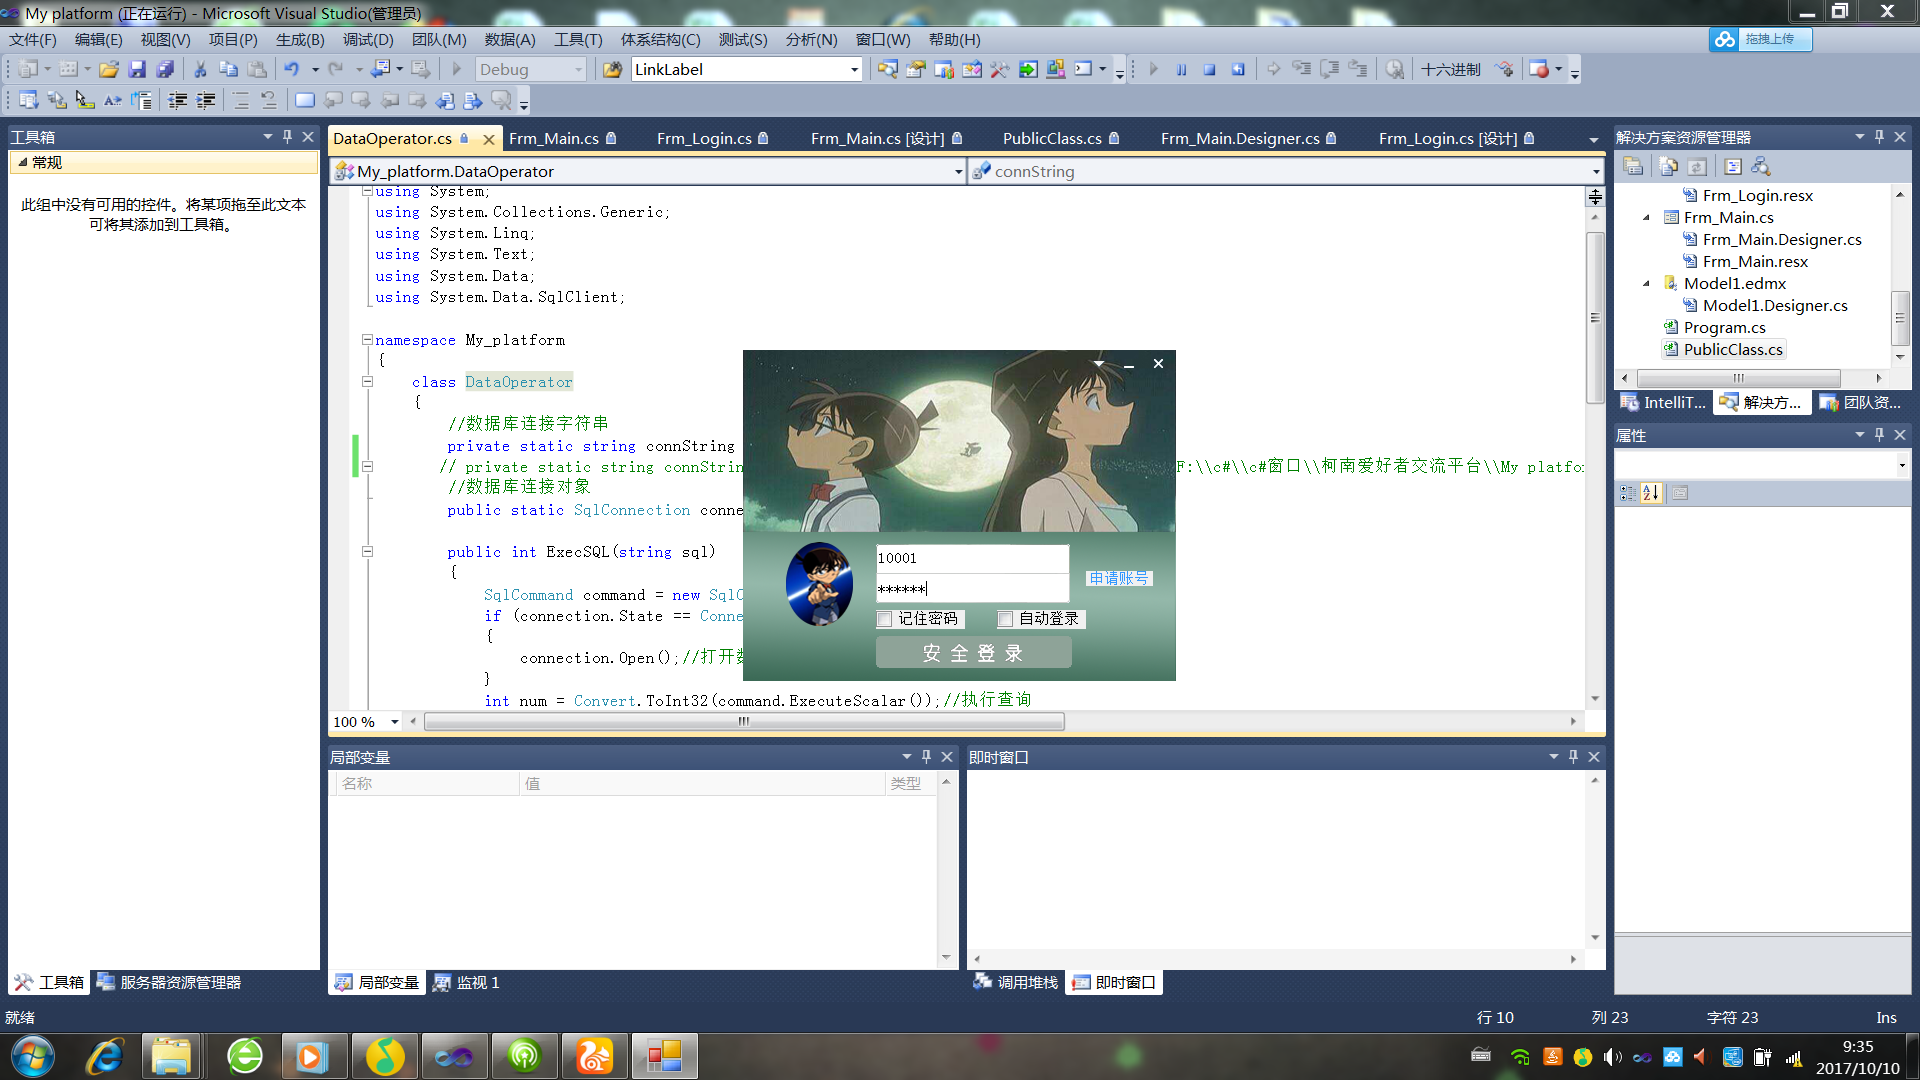Save the current file with the disk icon
This screenshot has width=1920, height=1080.
[x=137, y=70]
